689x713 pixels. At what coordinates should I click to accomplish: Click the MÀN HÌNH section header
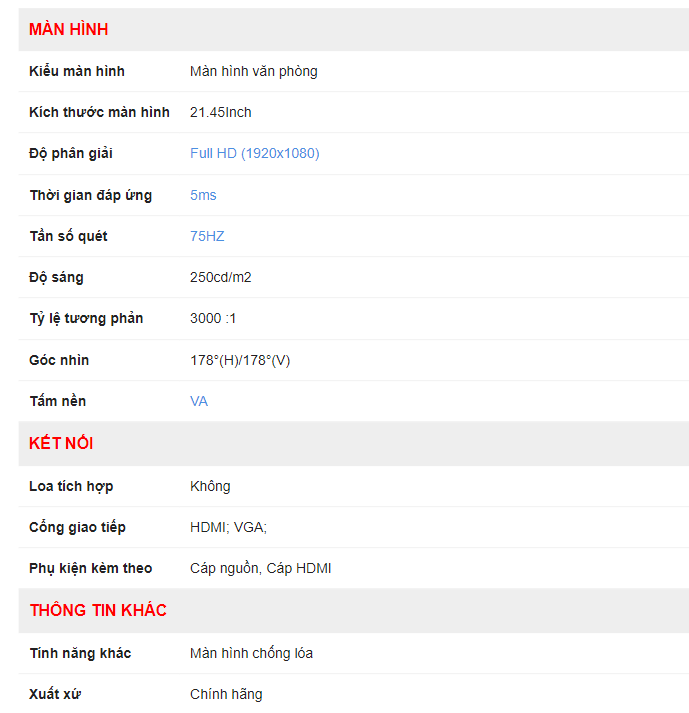tap(68, 29)
